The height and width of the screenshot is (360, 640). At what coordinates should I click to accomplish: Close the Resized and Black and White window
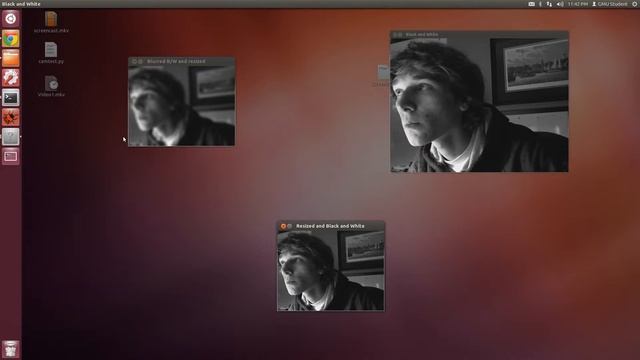(283, 226)
